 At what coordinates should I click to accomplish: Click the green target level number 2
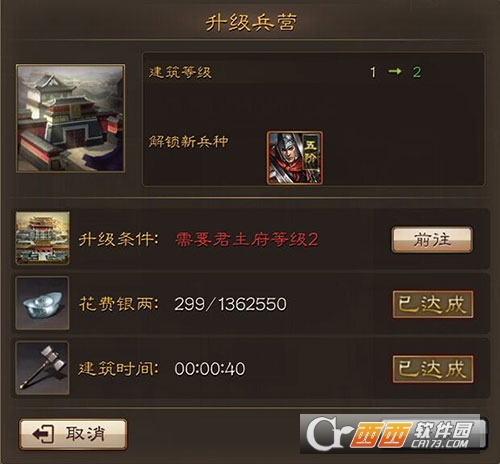point(417,72)
